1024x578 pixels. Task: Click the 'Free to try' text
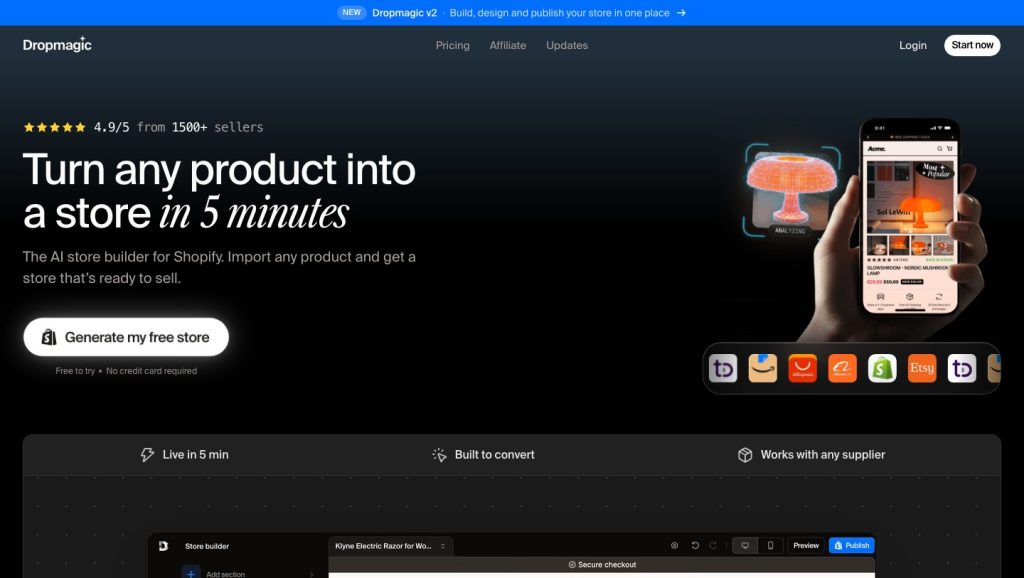(x=75, y=371)
